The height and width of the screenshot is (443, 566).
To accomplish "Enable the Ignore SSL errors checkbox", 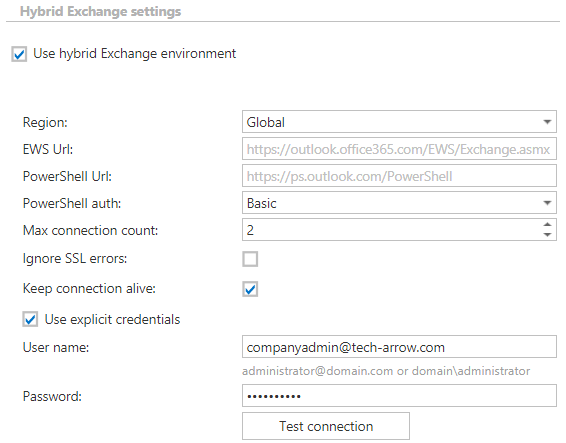I will tap(250, 259).
